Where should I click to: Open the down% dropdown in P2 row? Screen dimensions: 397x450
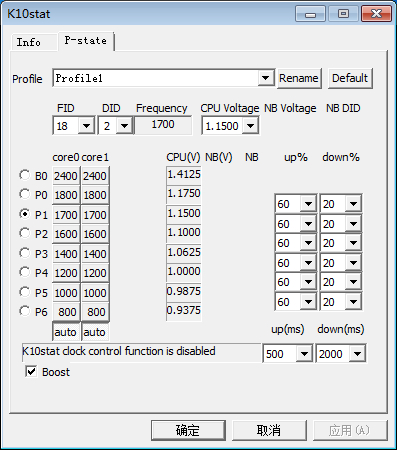[x=353, y=243]
